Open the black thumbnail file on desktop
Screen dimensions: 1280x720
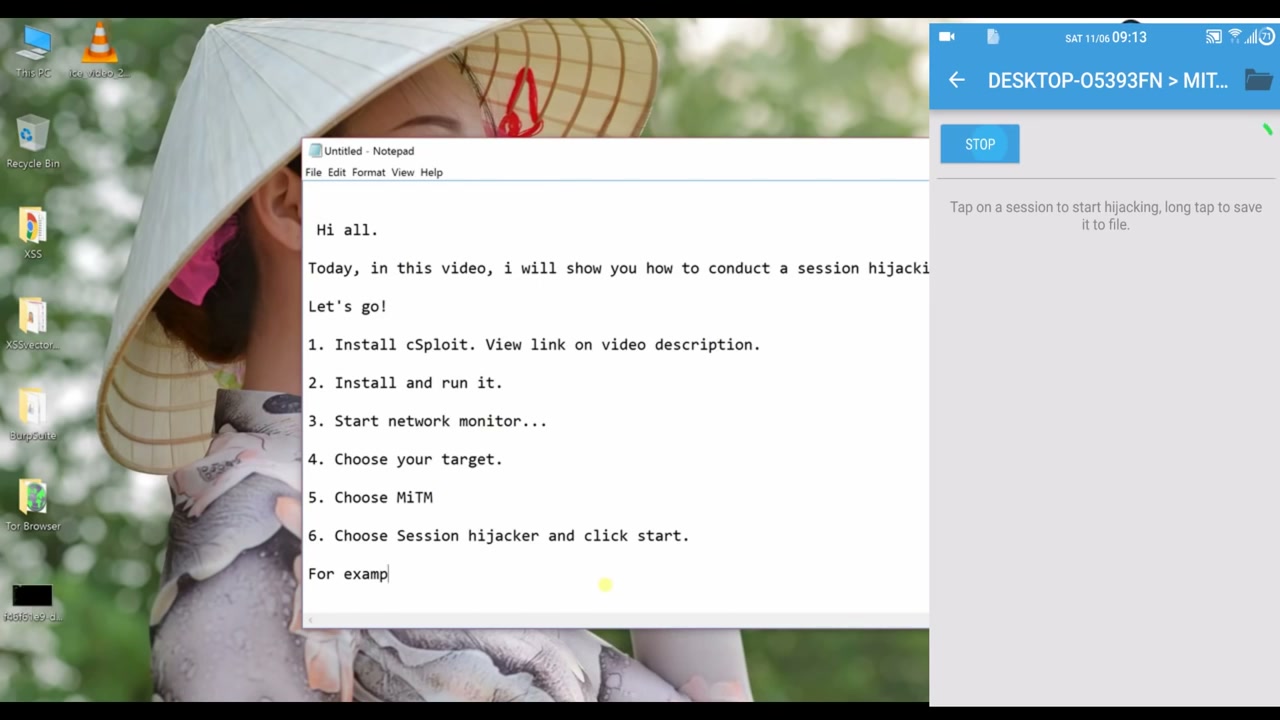click(x=33, y=602)
